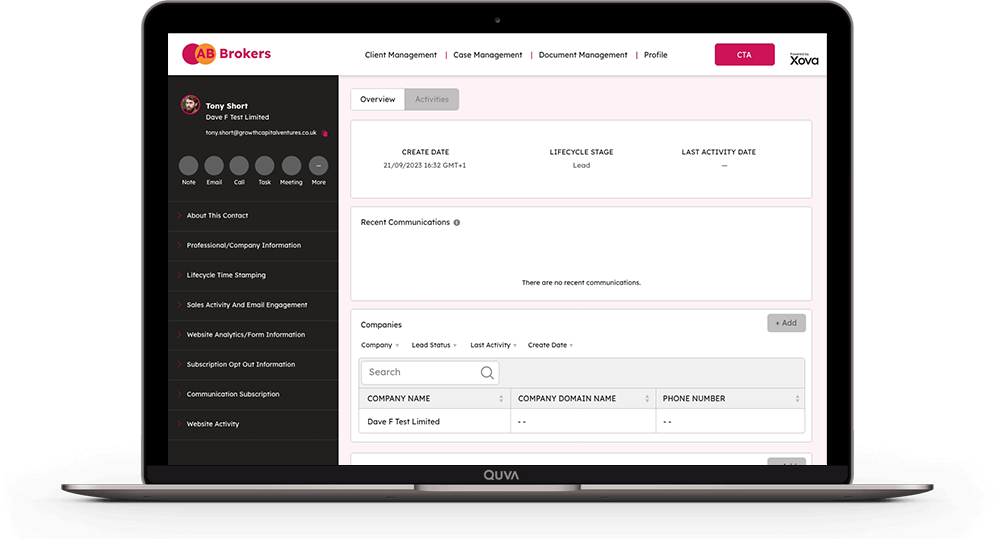Open Case Management menu
This screenshot has height=539, width=1000.
coord(487,55)
